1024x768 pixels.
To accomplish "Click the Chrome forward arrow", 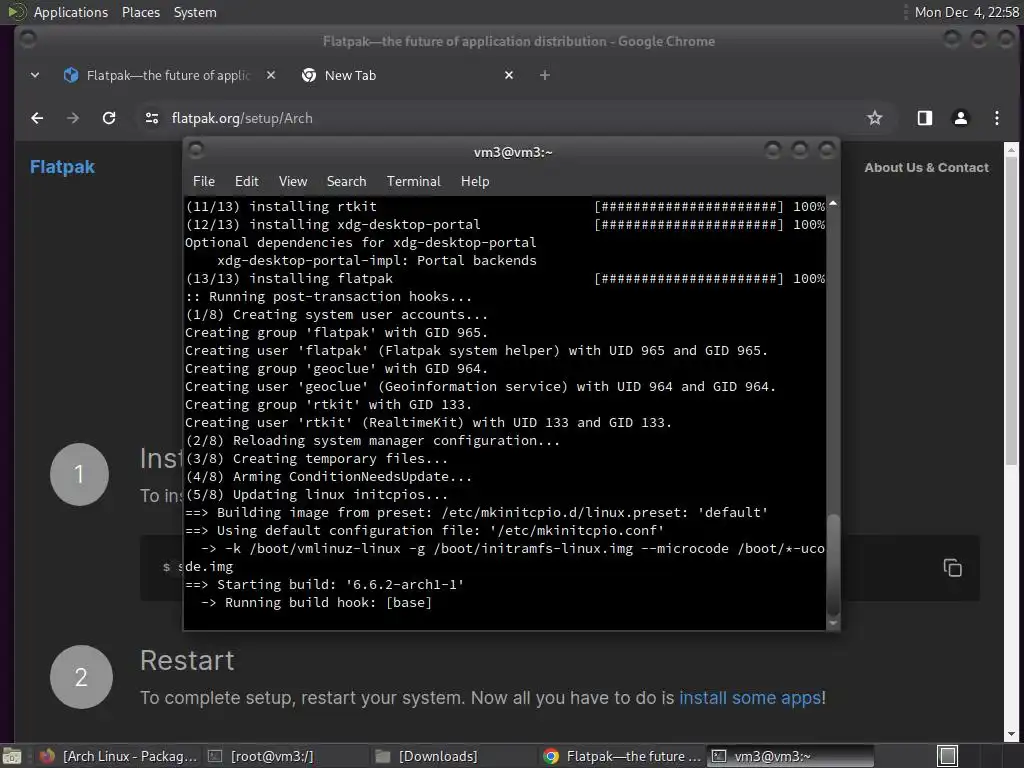I will tap(73, 118).
